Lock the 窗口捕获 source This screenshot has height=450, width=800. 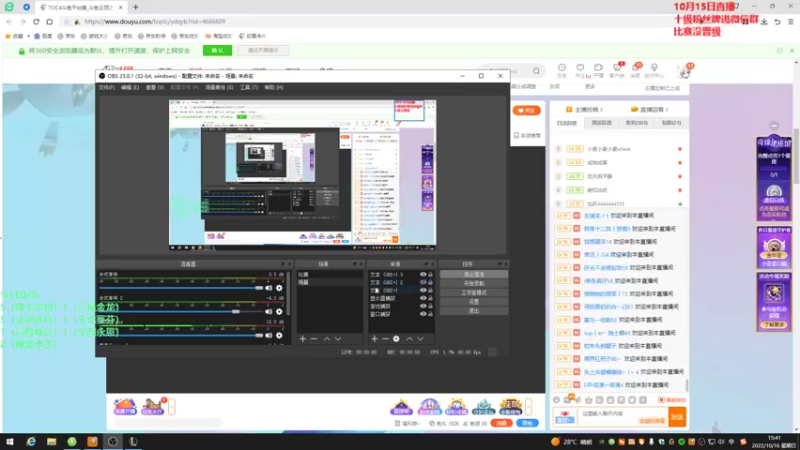pyautogui.click(x=430, y=314)
